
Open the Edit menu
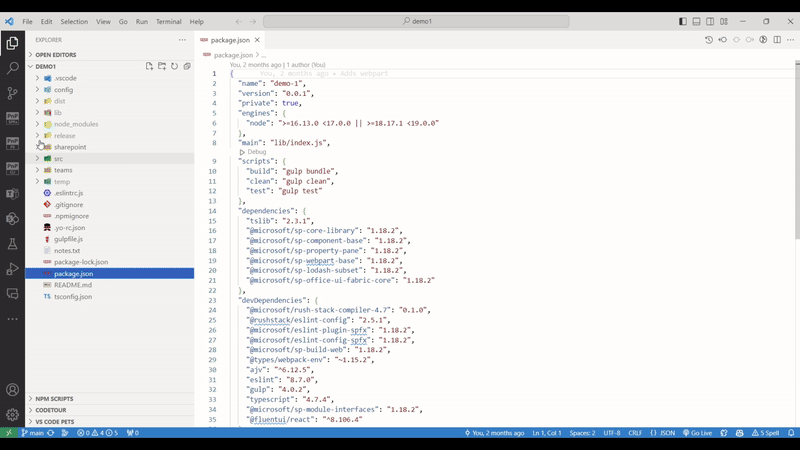[x=46, y=21]
